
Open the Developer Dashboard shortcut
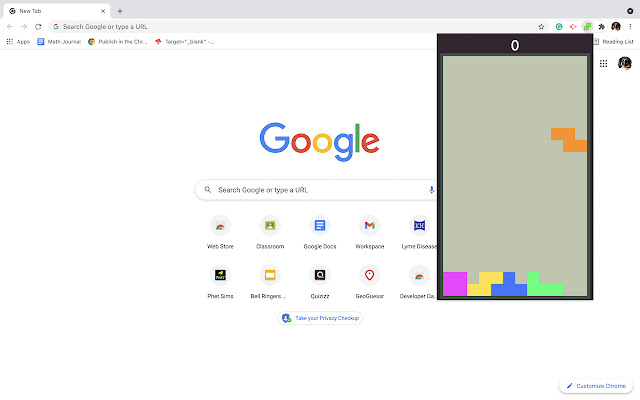[x=419, y=282]
